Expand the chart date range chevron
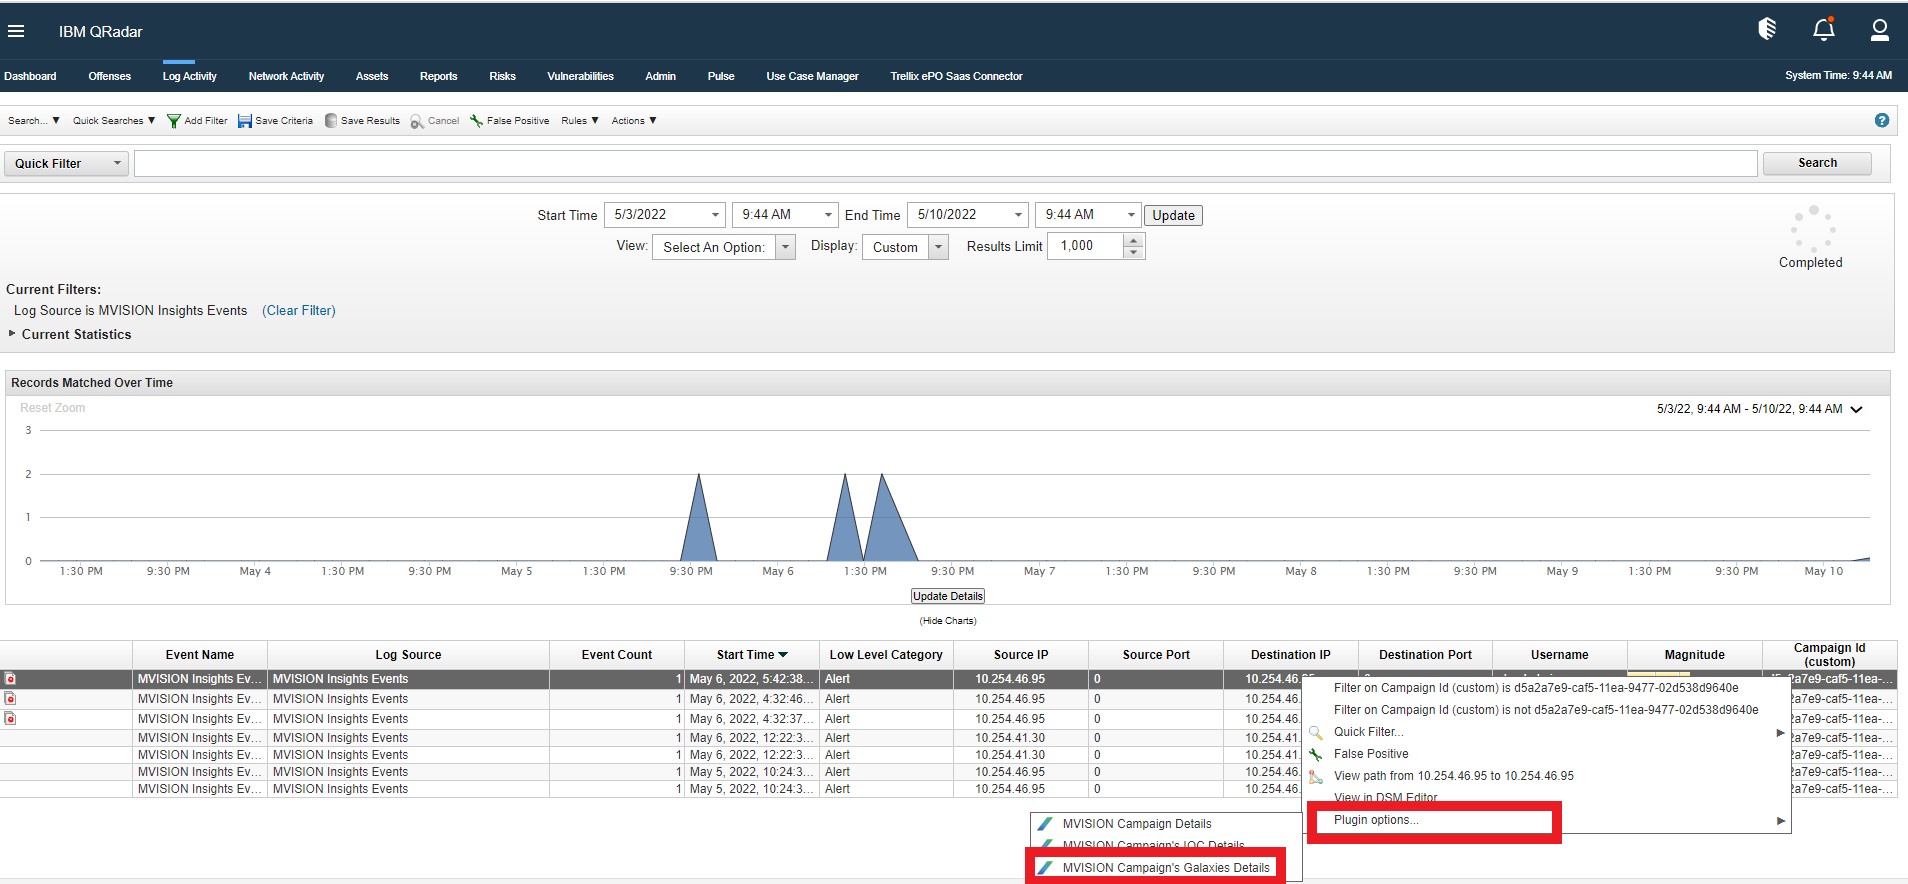This screenshot has height=884, width=1908. pyautogui.click(x=1857, y=410)
